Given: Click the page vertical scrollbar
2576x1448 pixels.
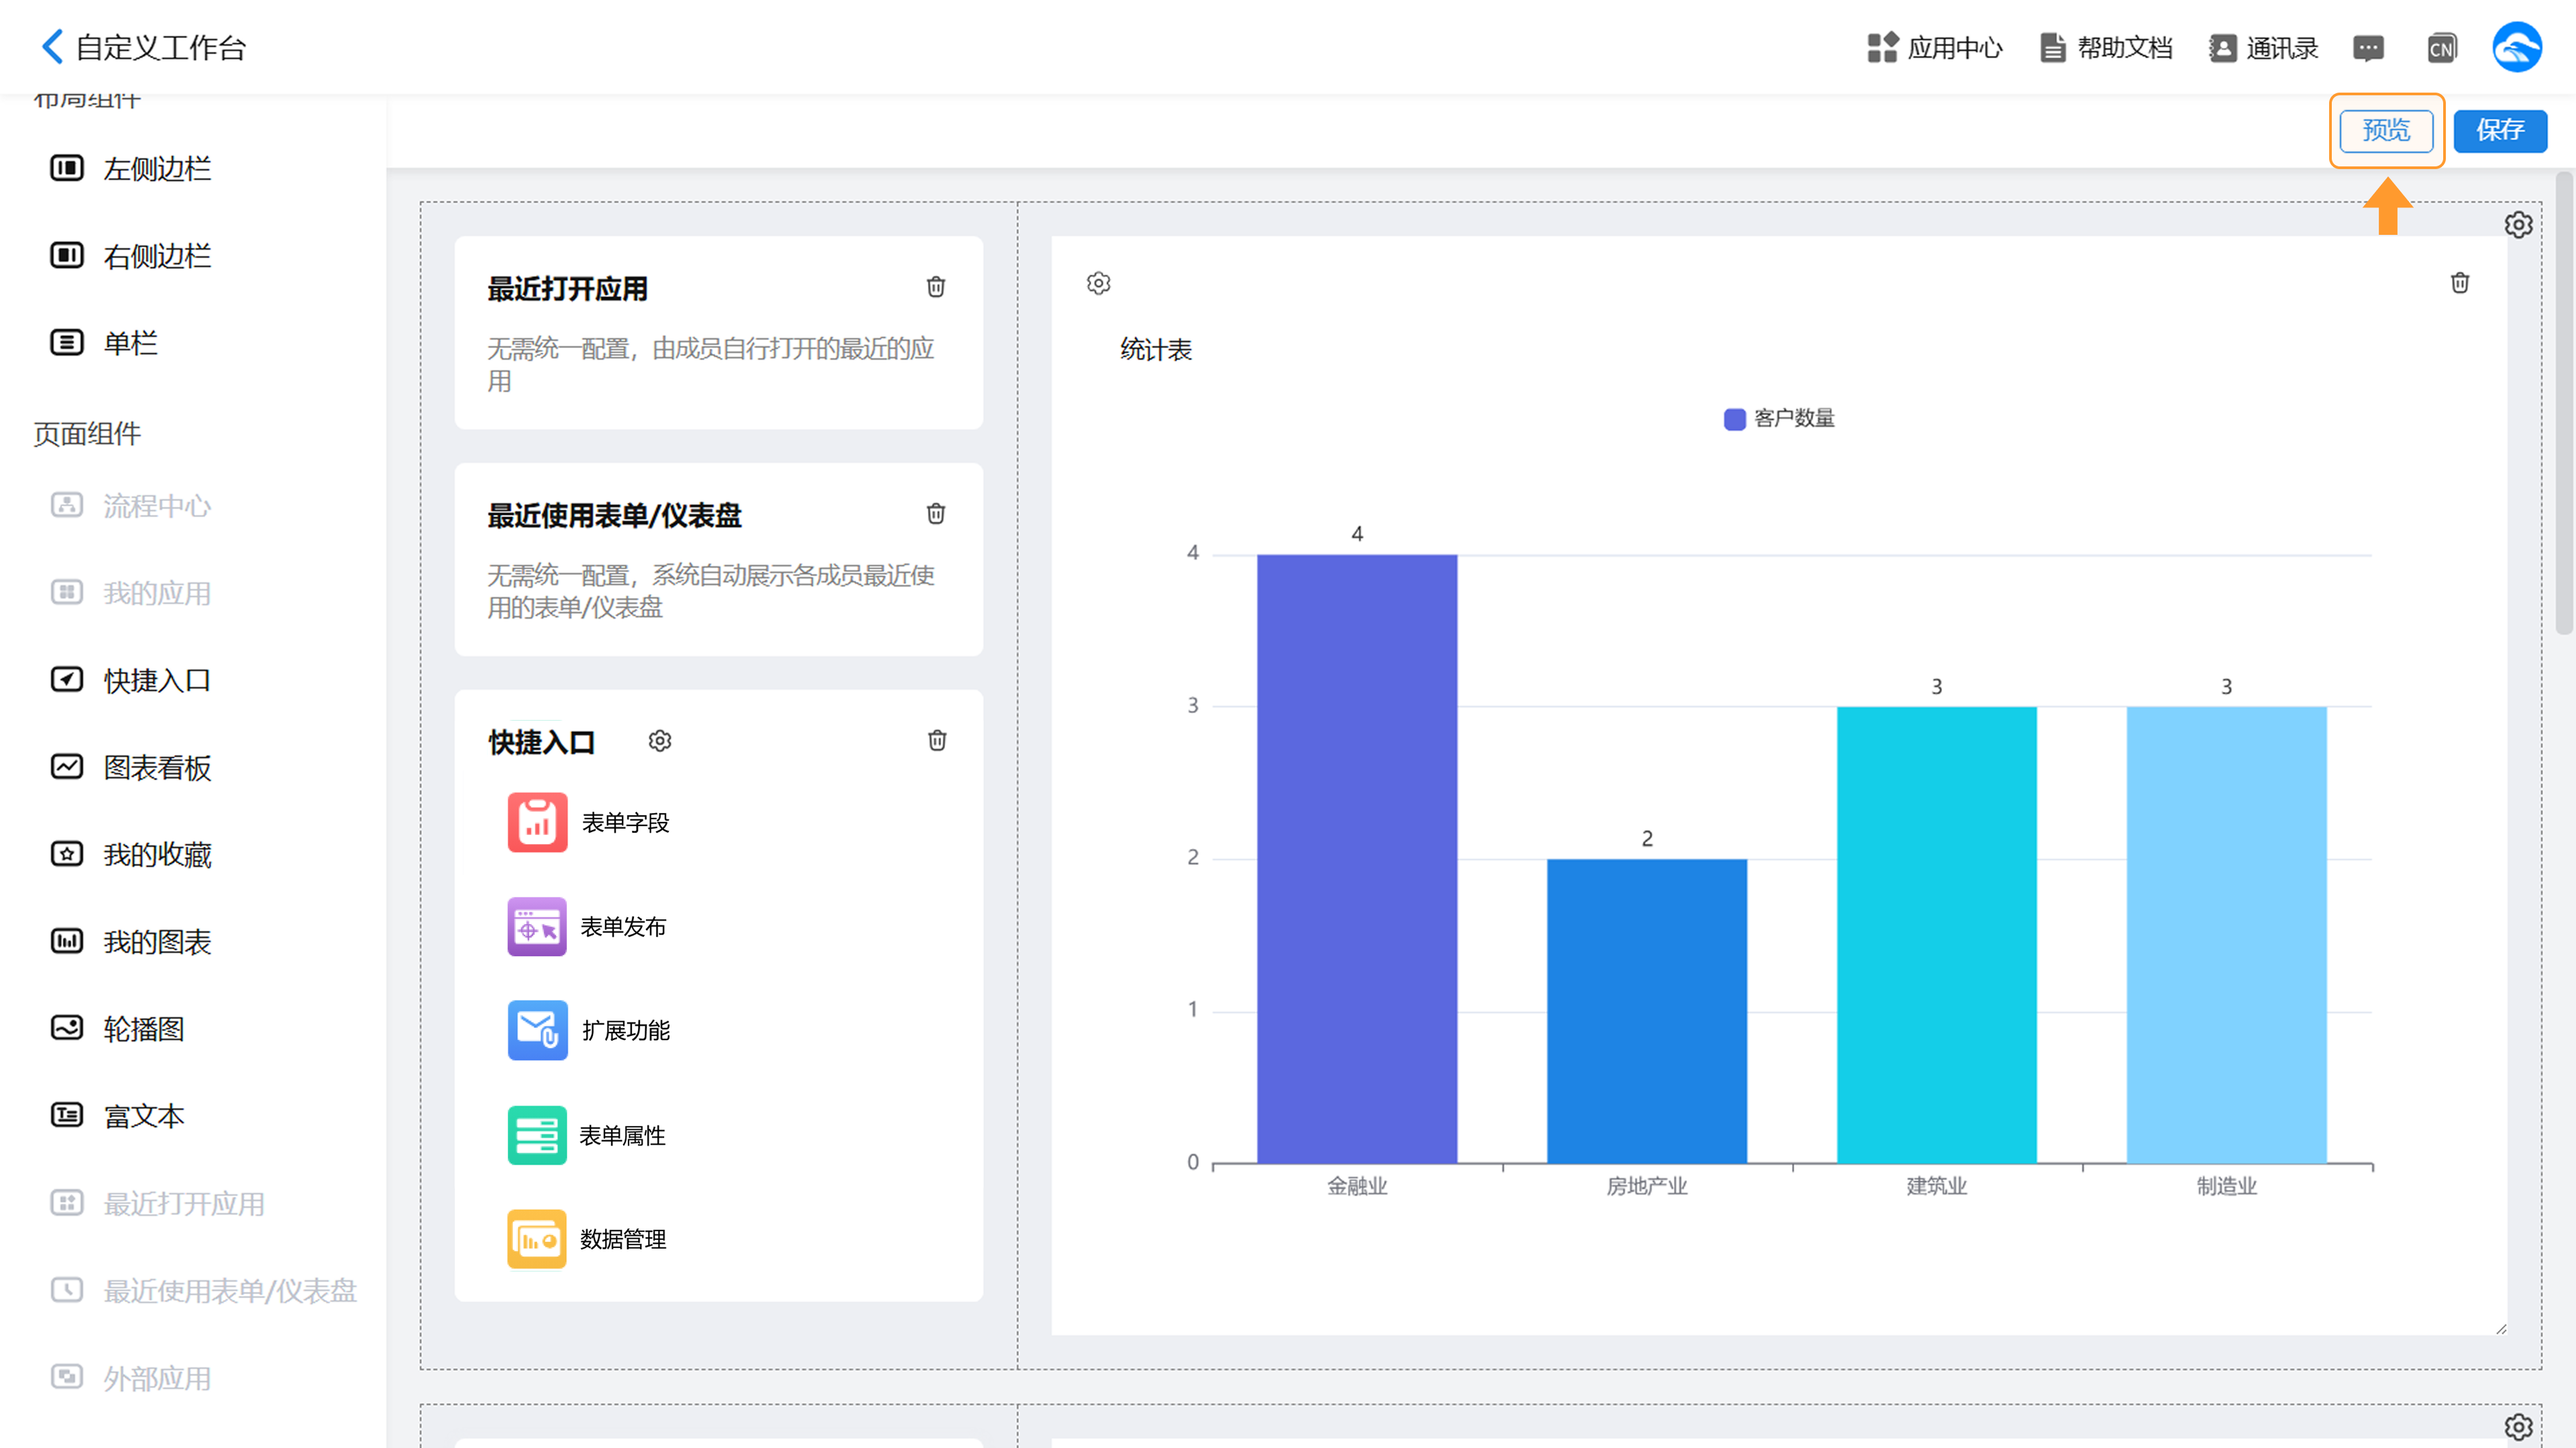Looking at the screenshot, I should click(2564, 403).
